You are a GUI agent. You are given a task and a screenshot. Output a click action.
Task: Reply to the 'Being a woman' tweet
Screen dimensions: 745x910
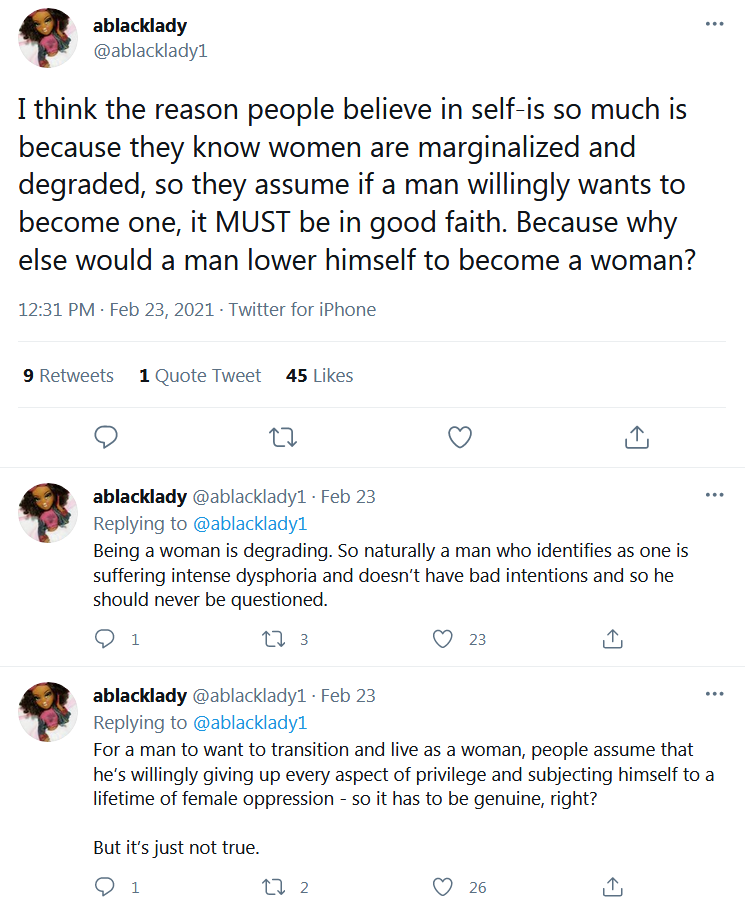[x=106, y=639]
